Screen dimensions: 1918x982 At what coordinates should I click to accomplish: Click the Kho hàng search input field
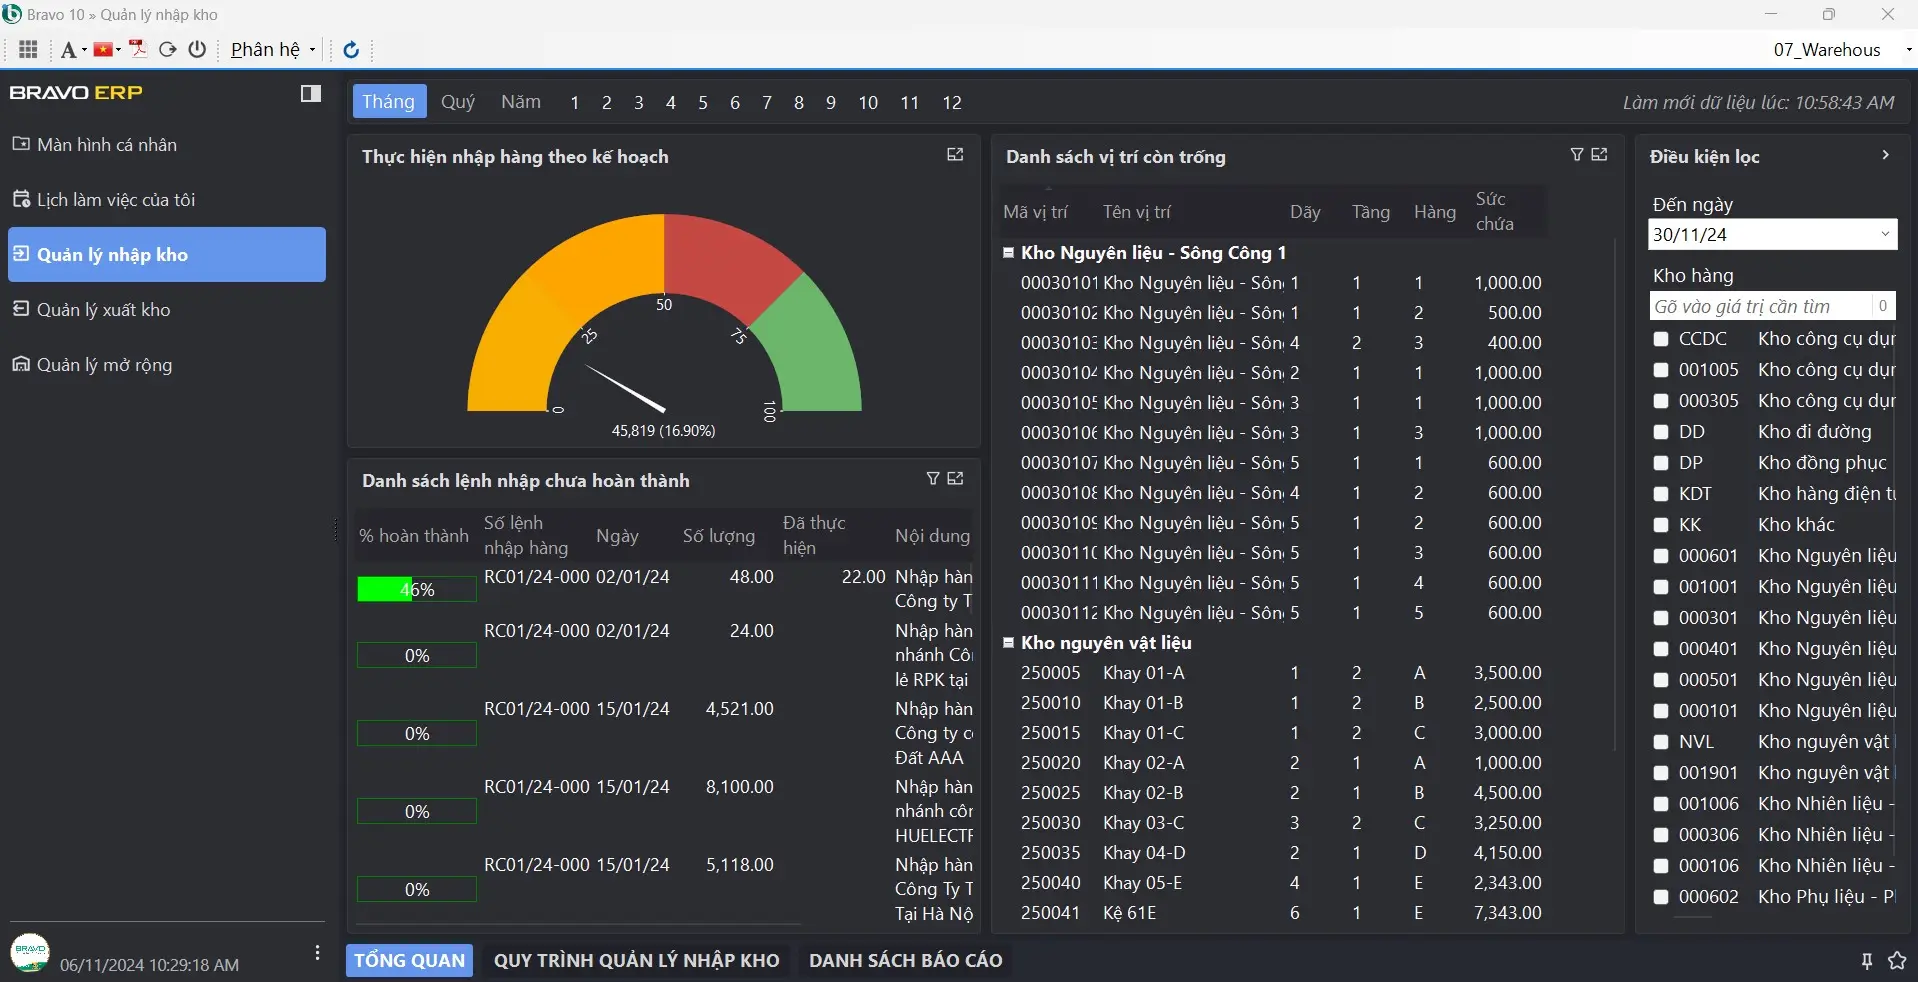pos(1760,306)
